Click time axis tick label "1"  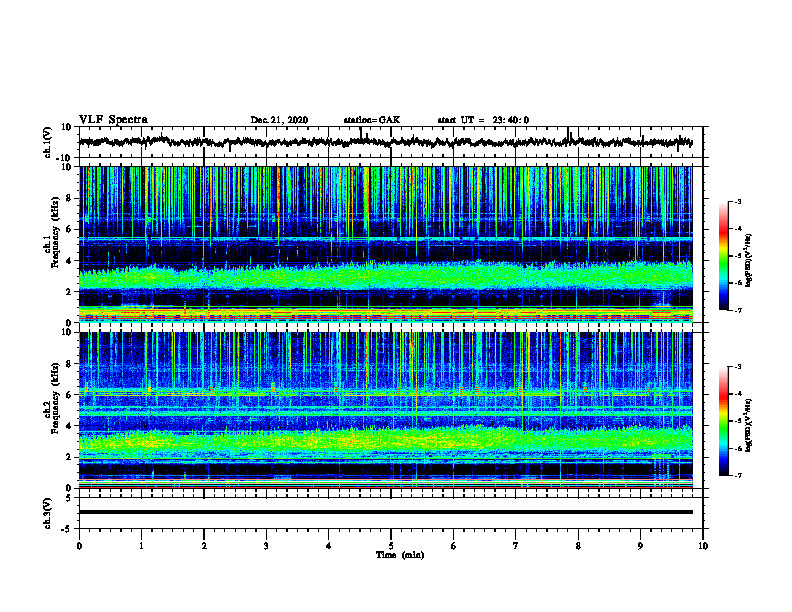tap(141, 546)
